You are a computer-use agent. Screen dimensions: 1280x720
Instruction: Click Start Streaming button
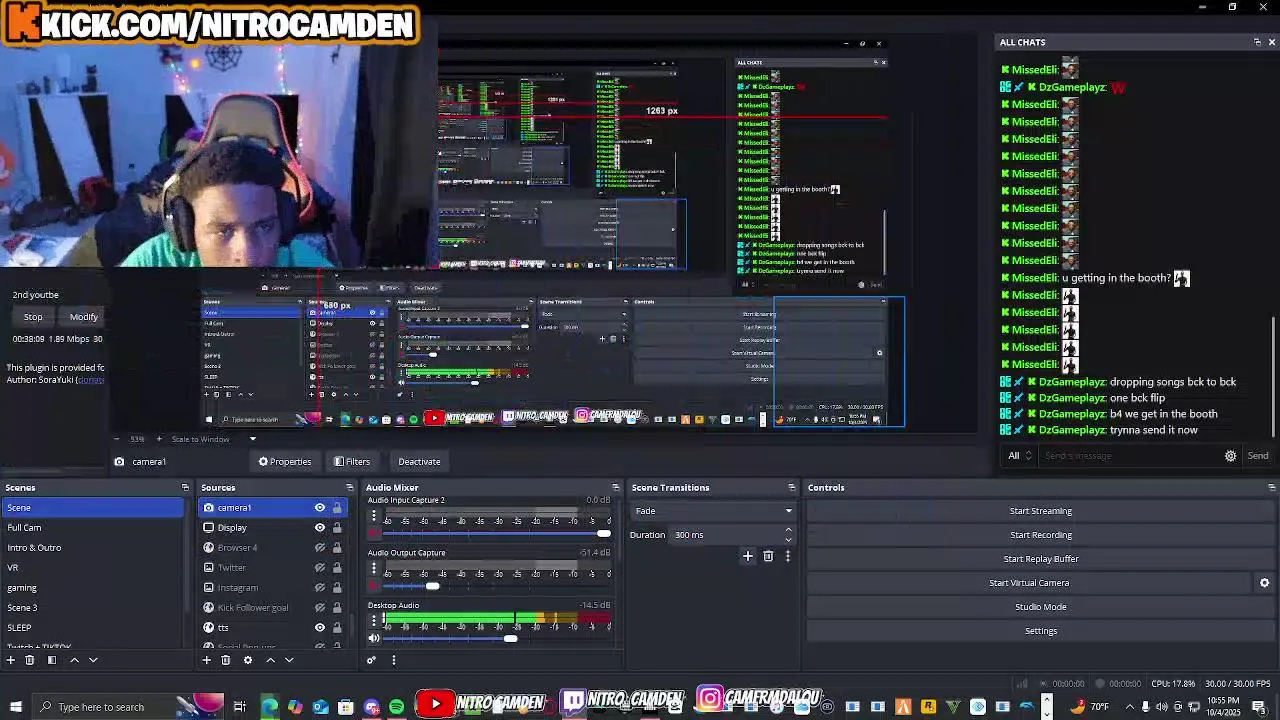point(1040,511)
